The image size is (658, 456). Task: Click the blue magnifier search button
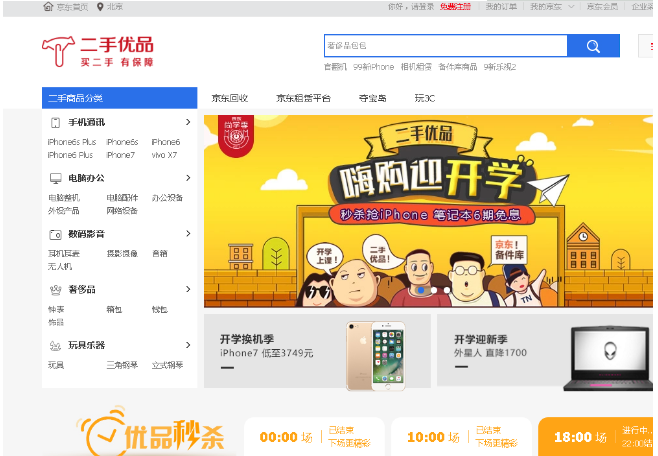pos(593,46)
